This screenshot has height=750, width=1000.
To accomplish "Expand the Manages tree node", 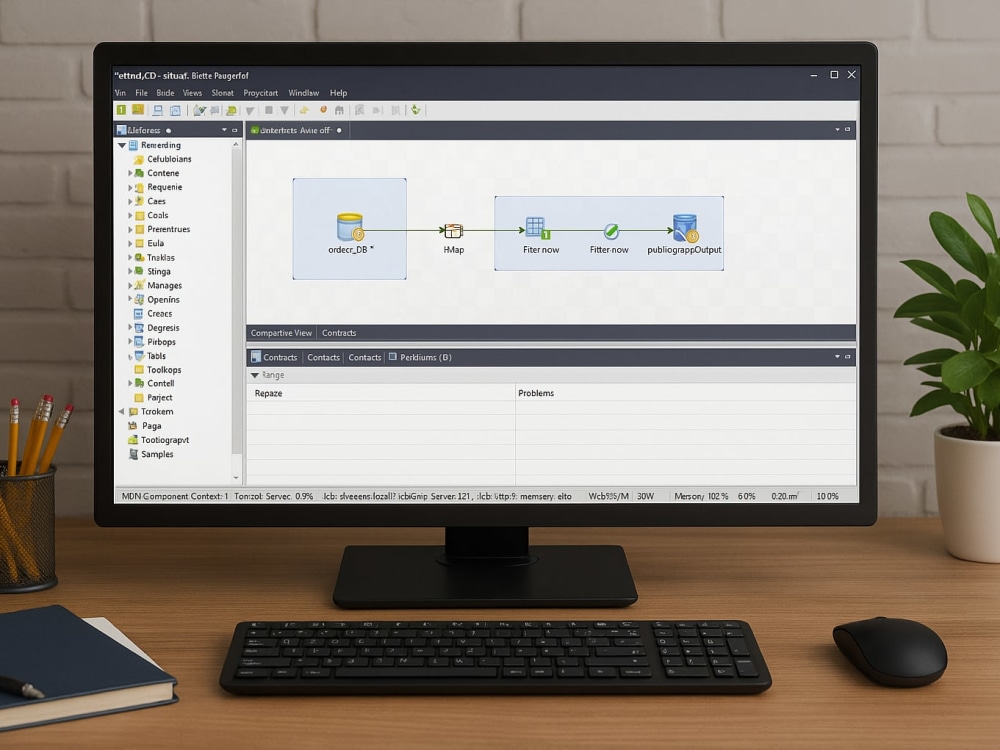I will click(x=130, y=285).
